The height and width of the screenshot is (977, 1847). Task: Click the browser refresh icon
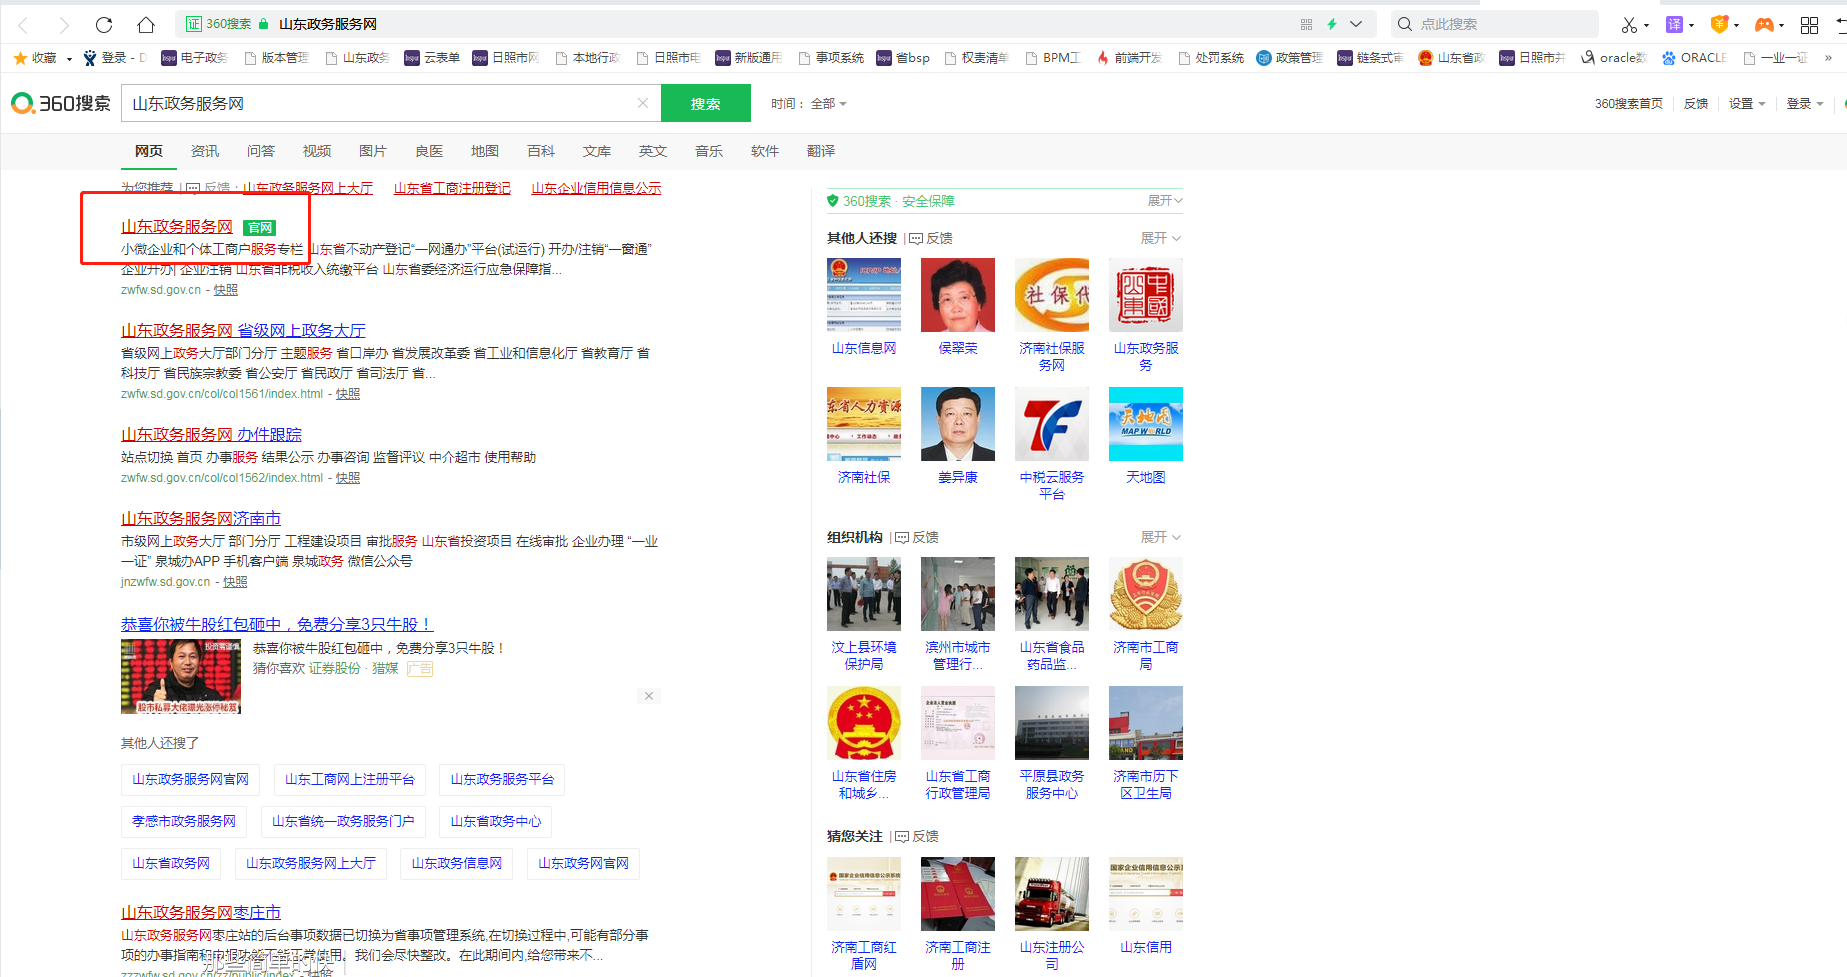tap(104, 25)
